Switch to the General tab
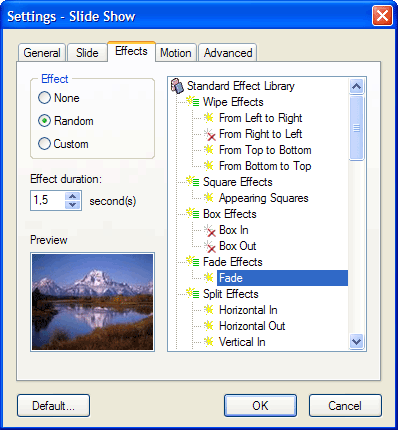The height and width of the screenshot is (430, 398). point(42,53)
